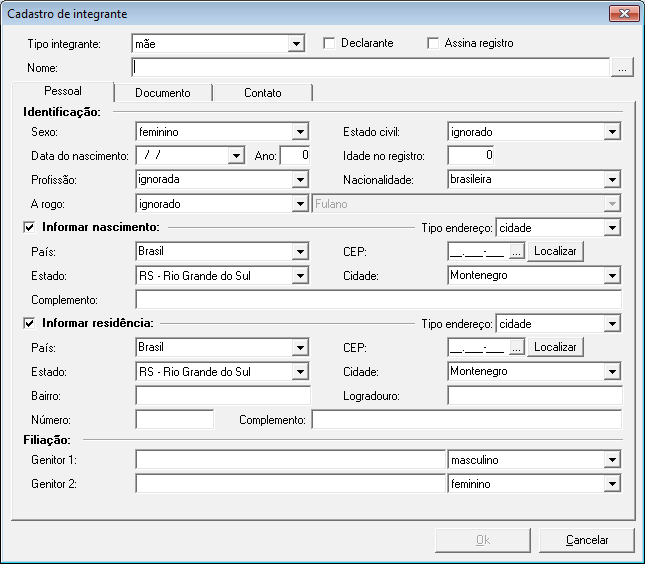The height and width of the screenshot is (564, 645).
Task: Check the Assina registro option
Action: click(433, 43)
